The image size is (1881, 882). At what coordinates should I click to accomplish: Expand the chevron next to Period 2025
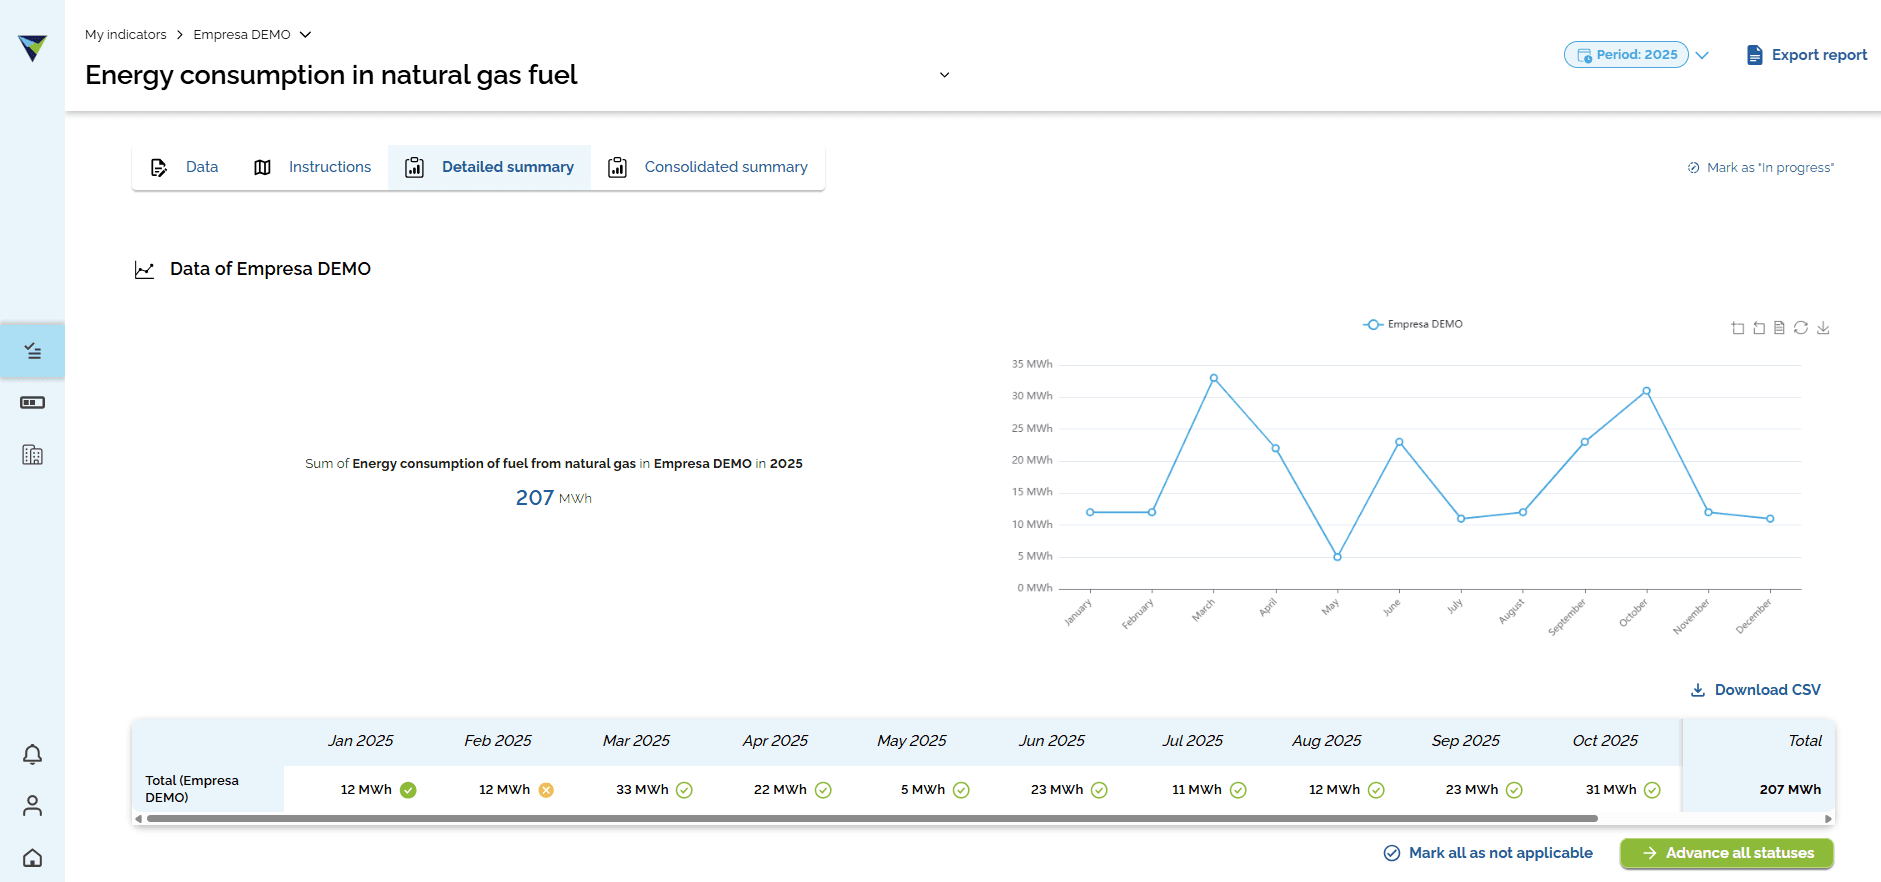1702,55
